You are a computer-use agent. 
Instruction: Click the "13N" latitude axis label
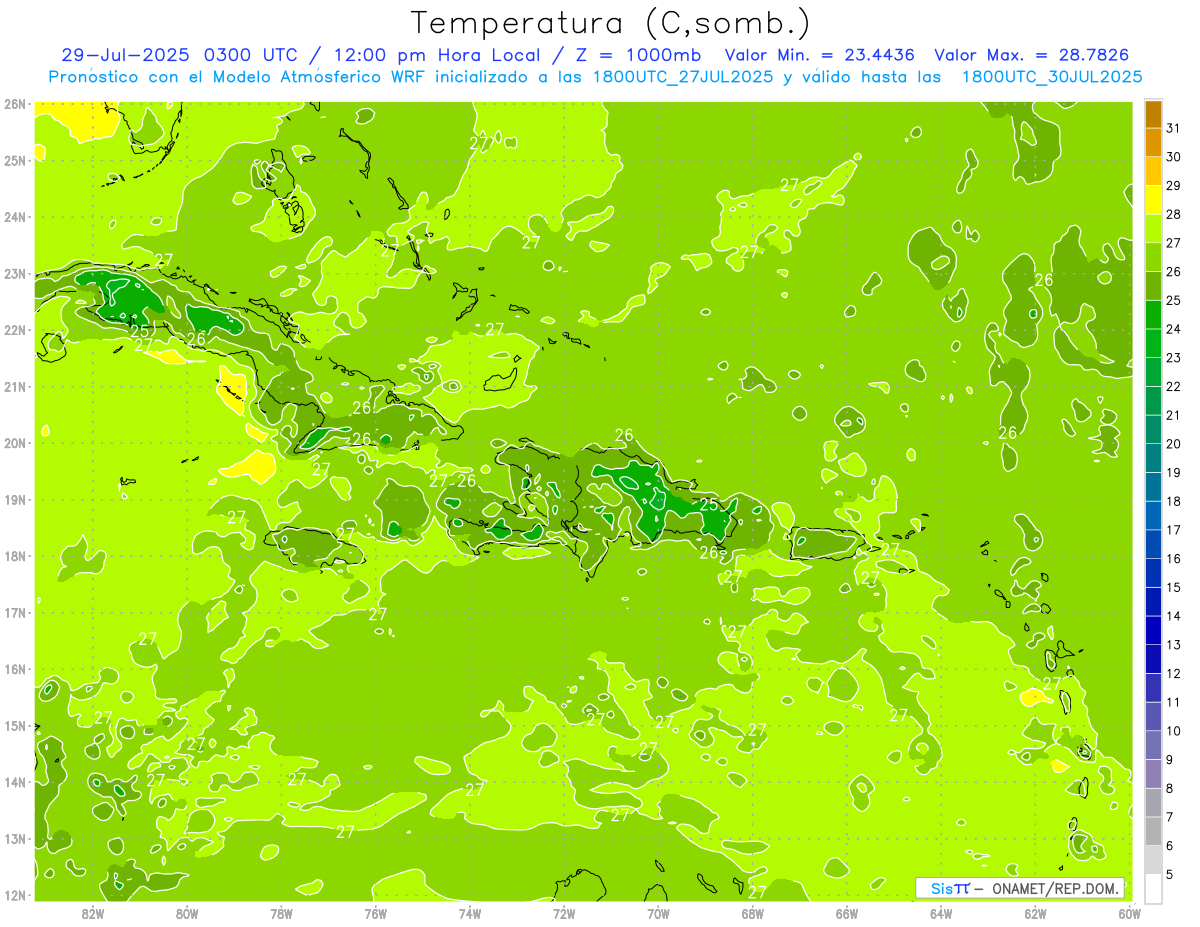[x=14, y=839]
